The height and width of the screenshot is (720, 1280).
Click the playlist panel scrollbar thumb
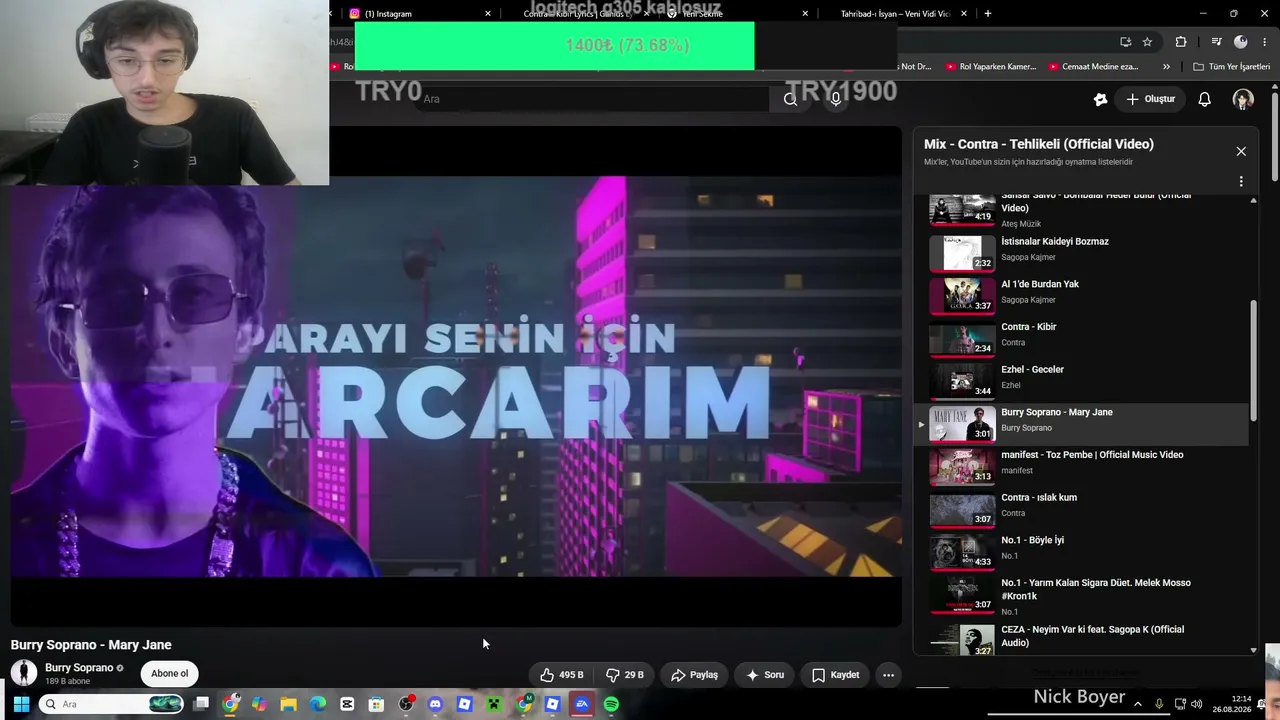click(x=1253, y=361)
